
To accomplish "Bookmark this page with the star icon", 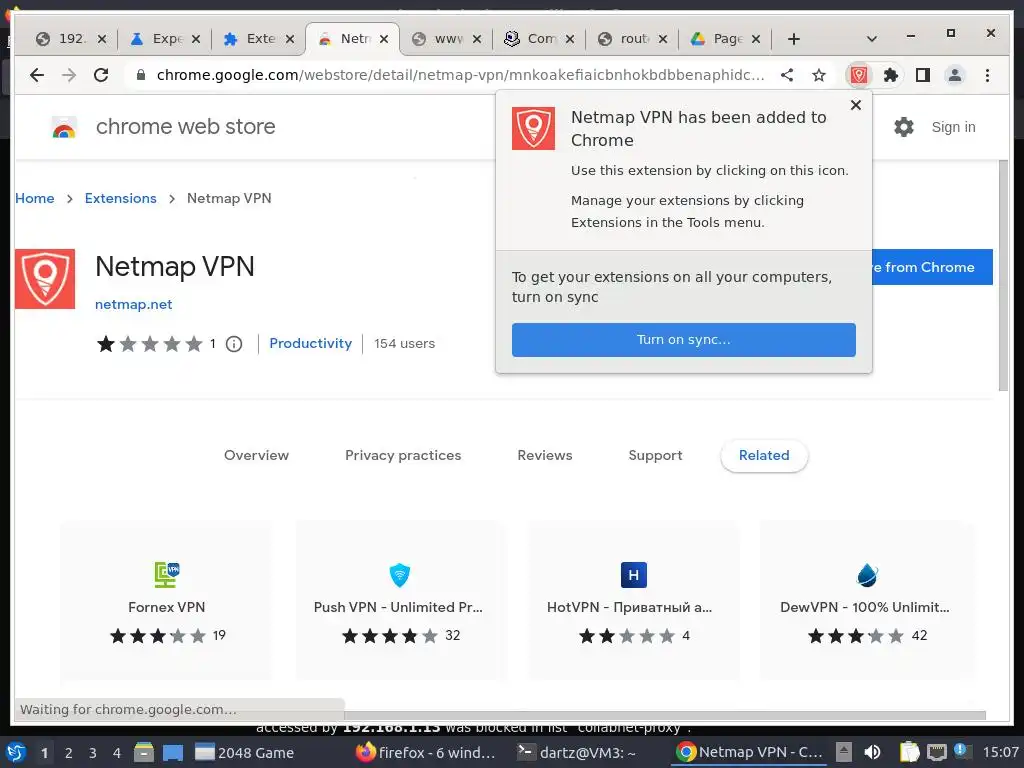I will tap(819, 75).
